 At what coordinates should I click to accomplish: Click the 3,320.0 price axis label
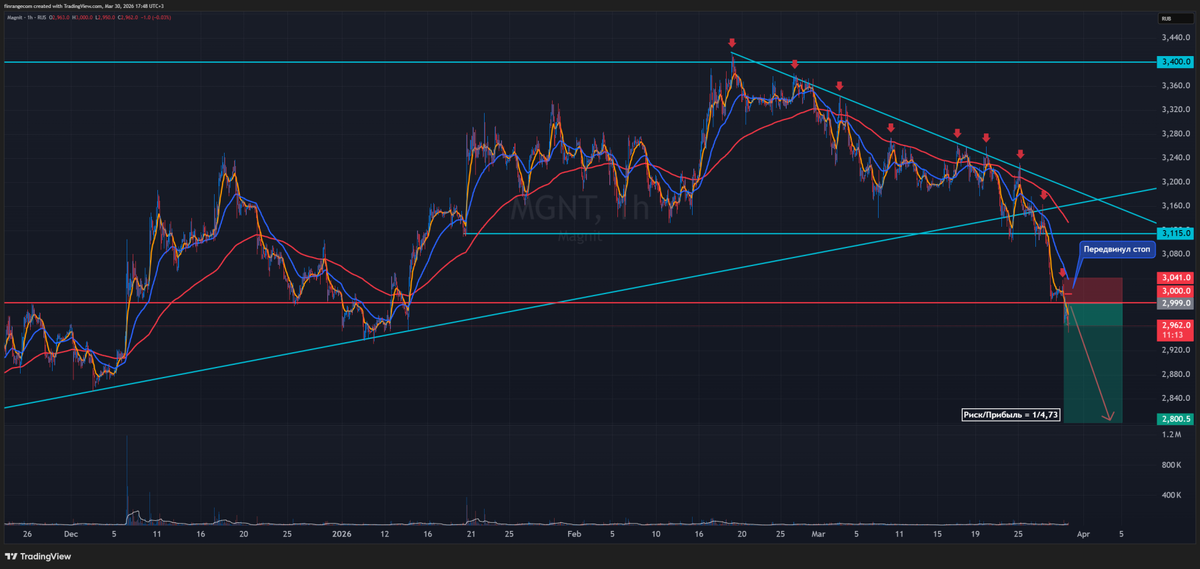click(1176, 110)
